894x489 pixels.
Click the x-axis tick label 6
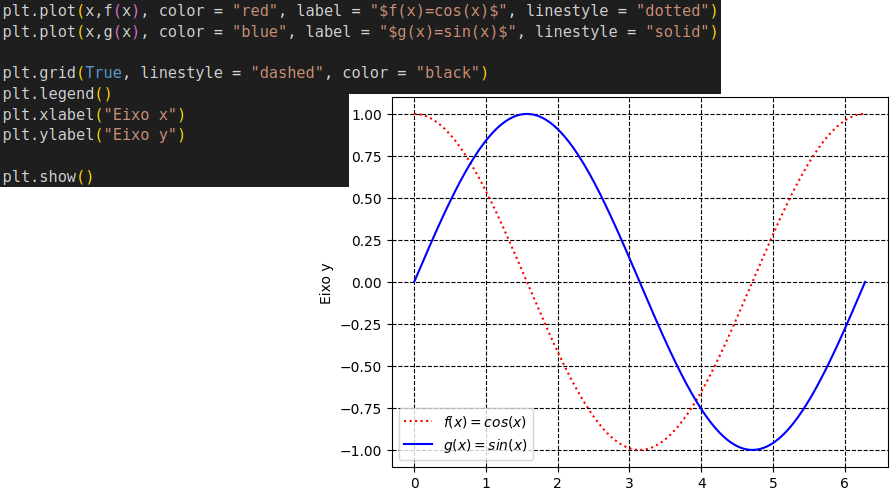845,480
